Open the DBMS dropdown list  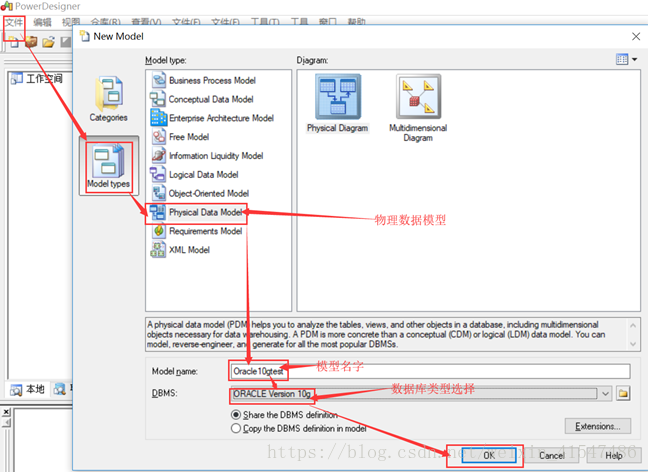click(x=605, y=393)
